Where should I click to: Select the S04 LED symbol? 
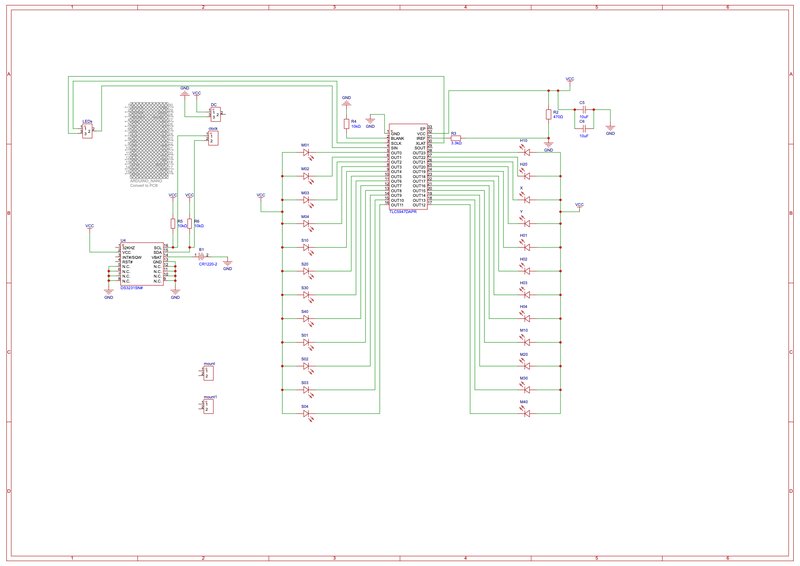(x=307, y=413)
